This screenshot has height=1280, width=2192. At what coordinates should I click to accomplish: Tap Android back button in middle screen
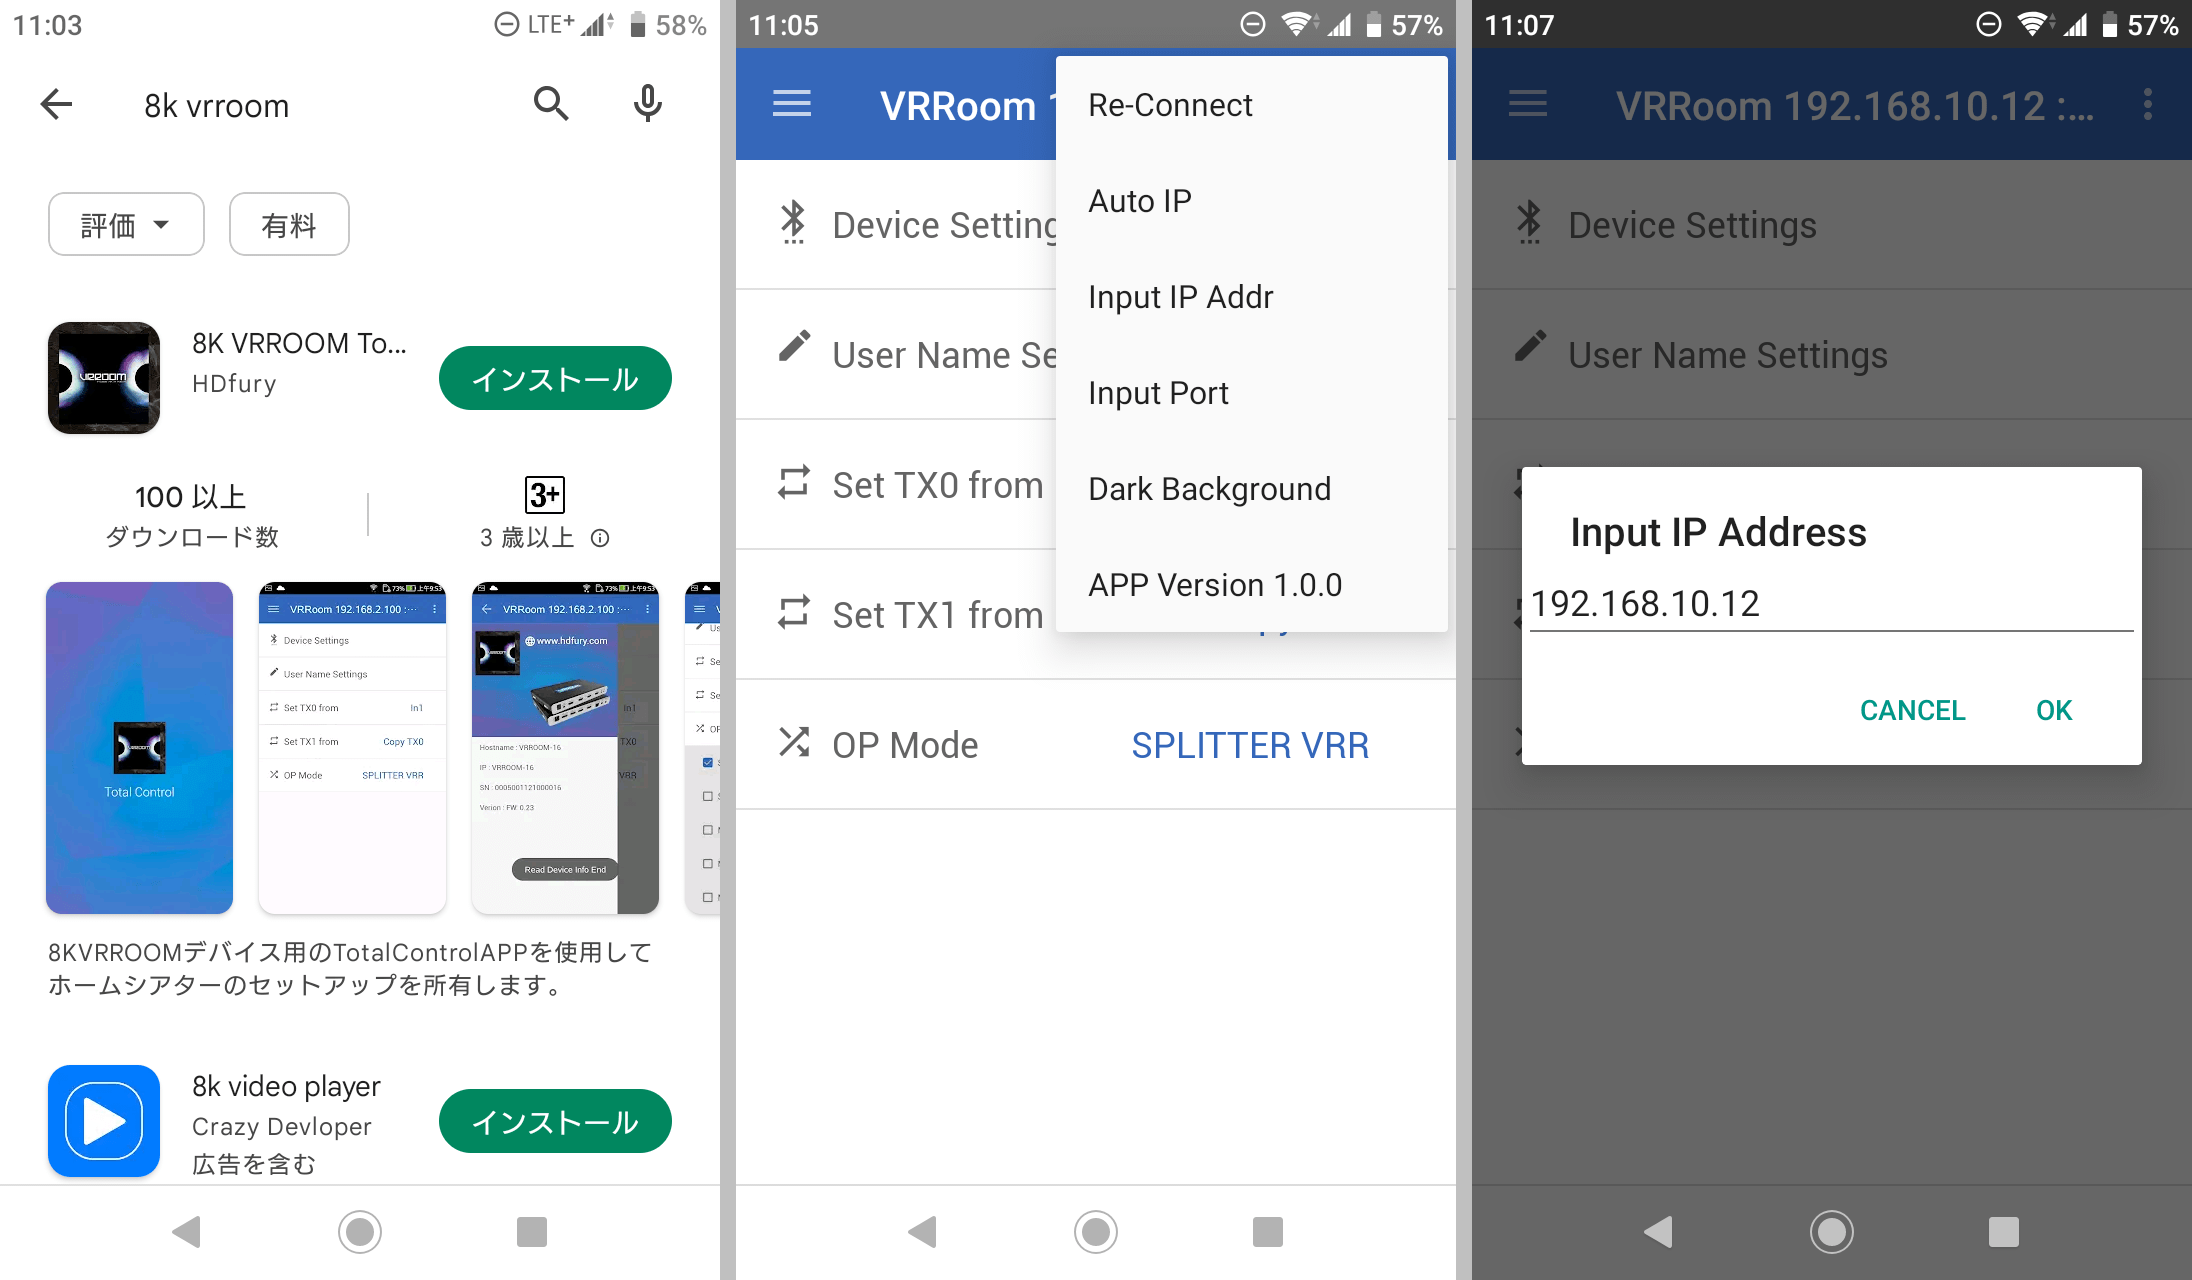coord(923,1232)
